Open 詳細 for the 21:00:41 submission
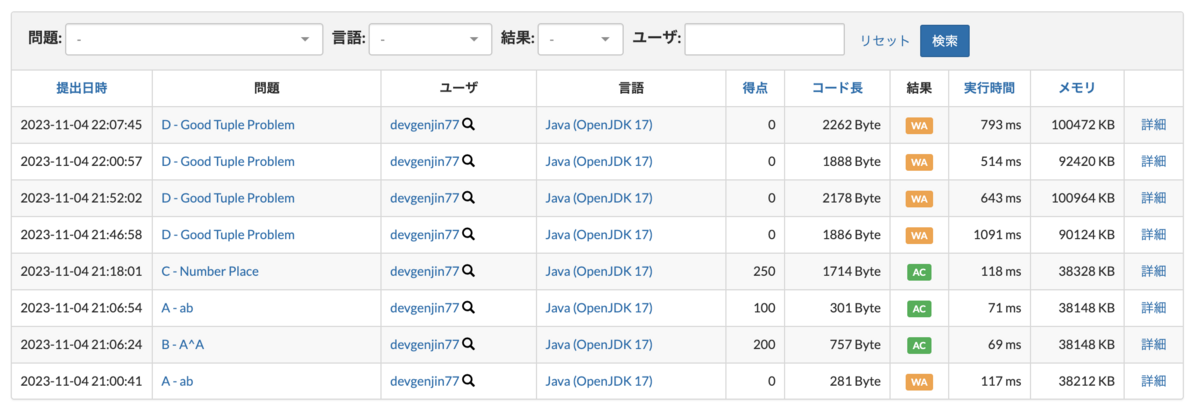1200x418 pixels. click(x=1154, y=381)
